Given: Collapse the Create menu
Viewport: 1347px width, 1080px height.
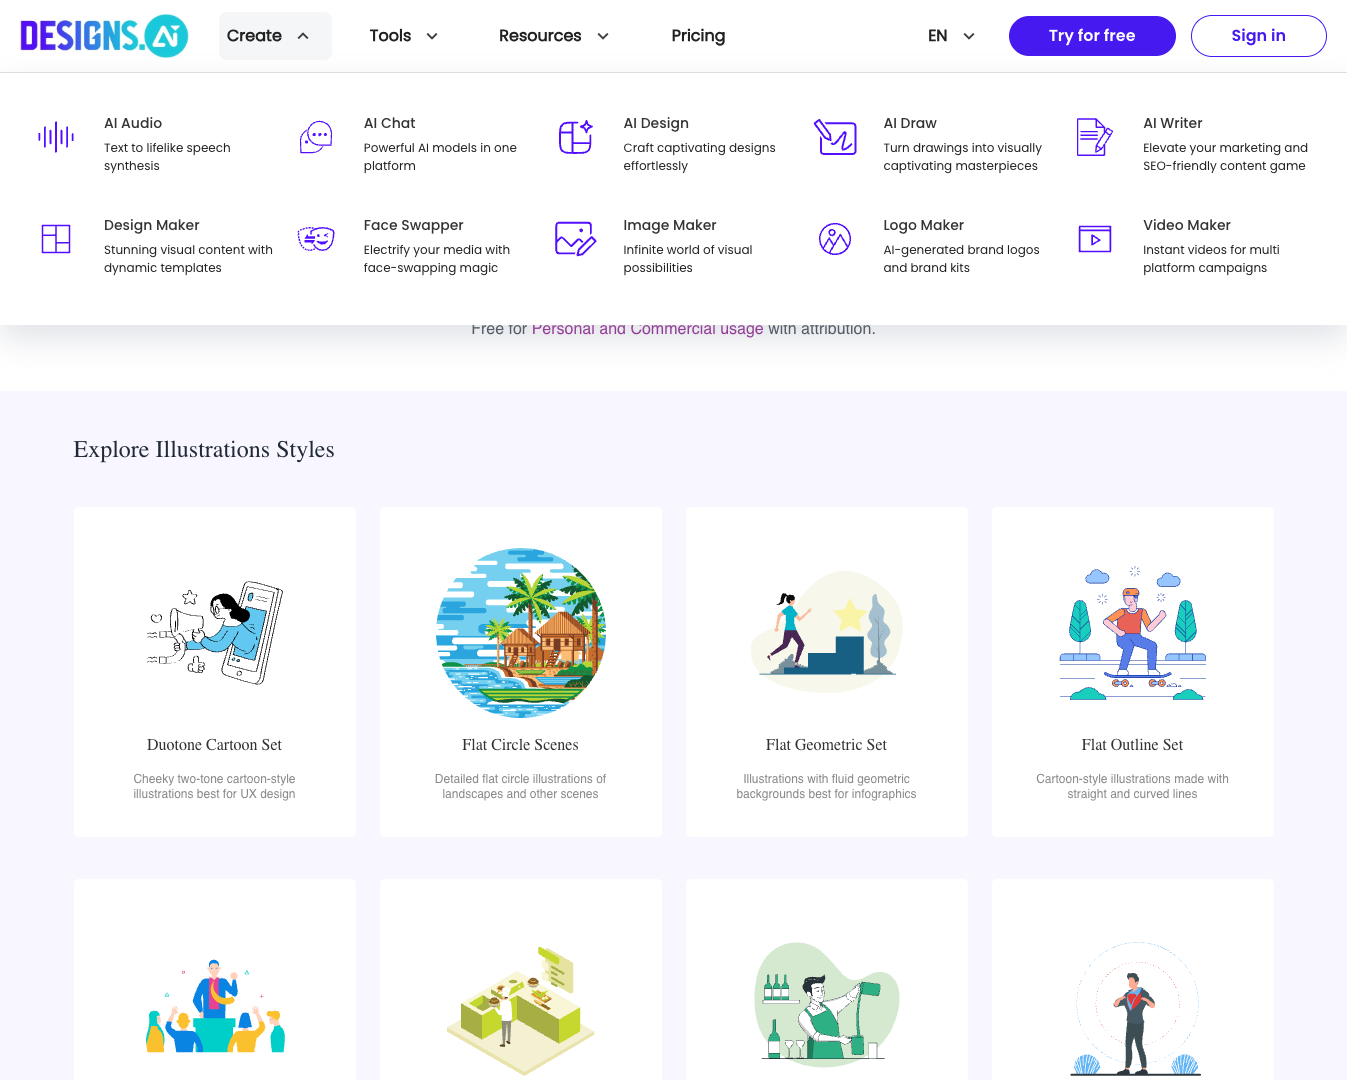Looking at the screenshot, I should tap(274, 35).
